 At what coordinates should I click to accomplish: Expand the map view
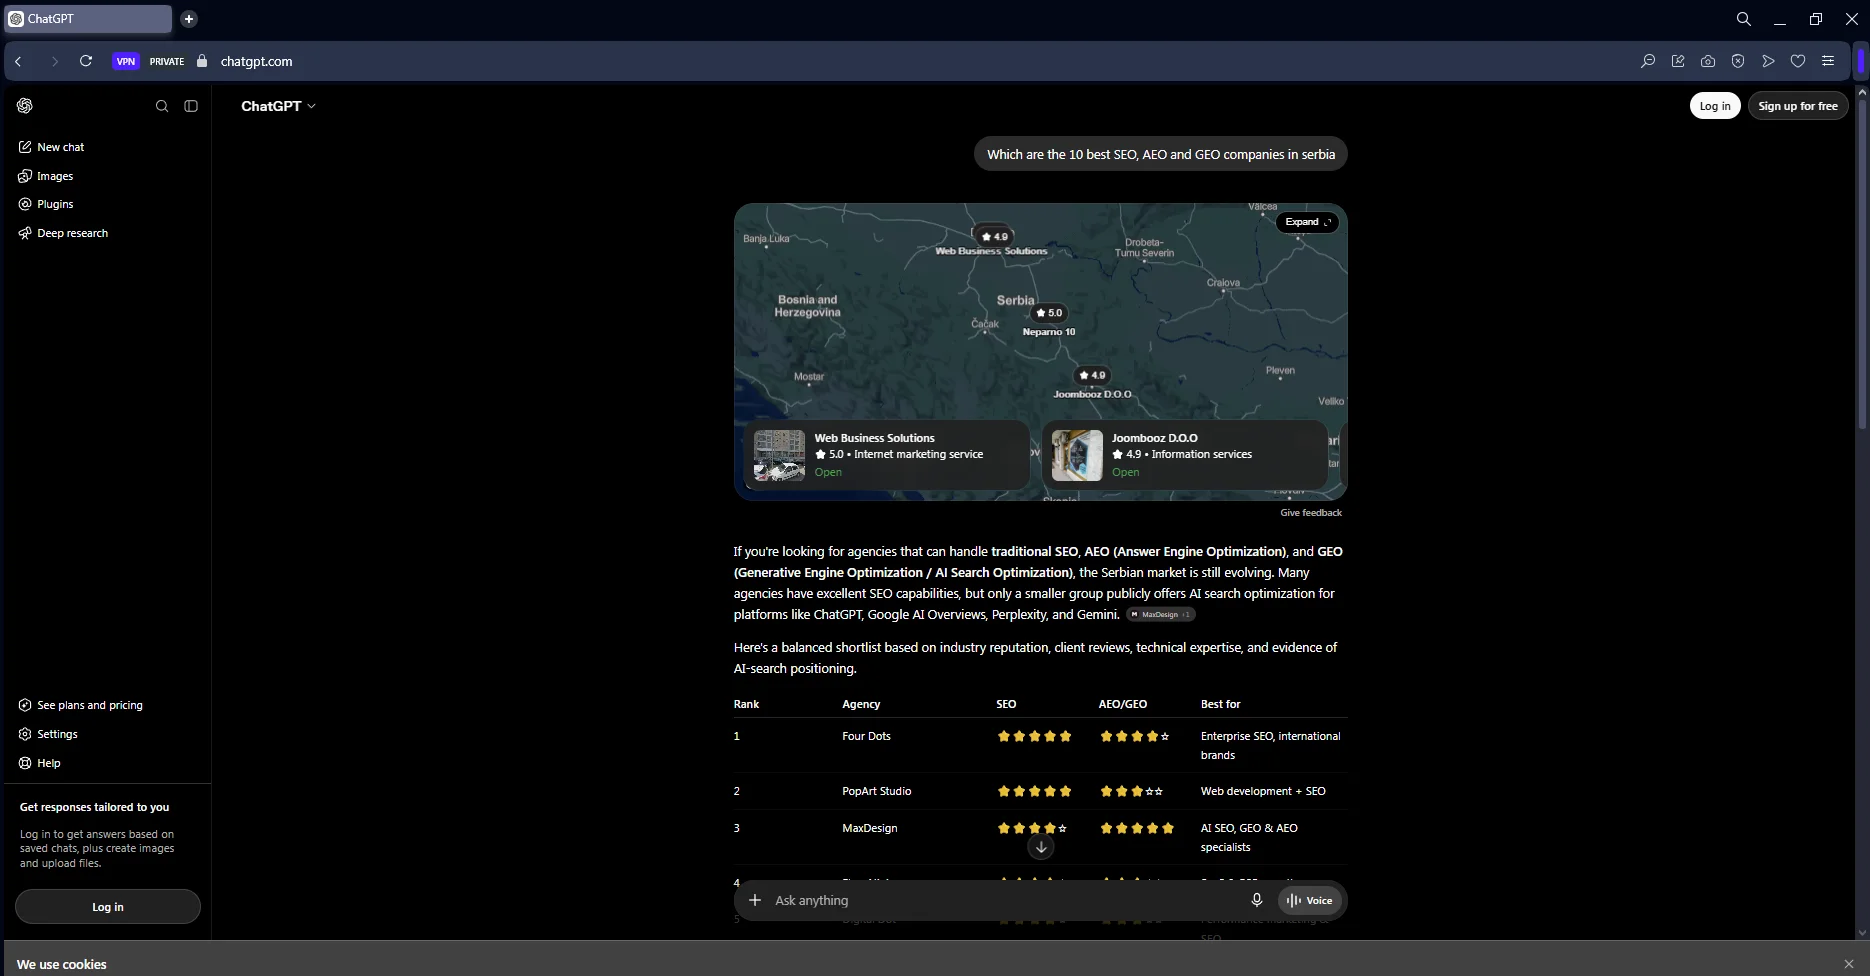click(x=1308, y=222)
